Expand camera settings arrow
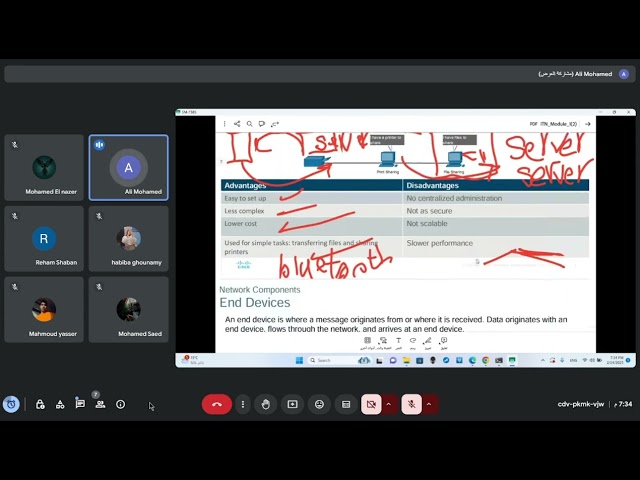640x480 pixels. [x=389, y=404]
